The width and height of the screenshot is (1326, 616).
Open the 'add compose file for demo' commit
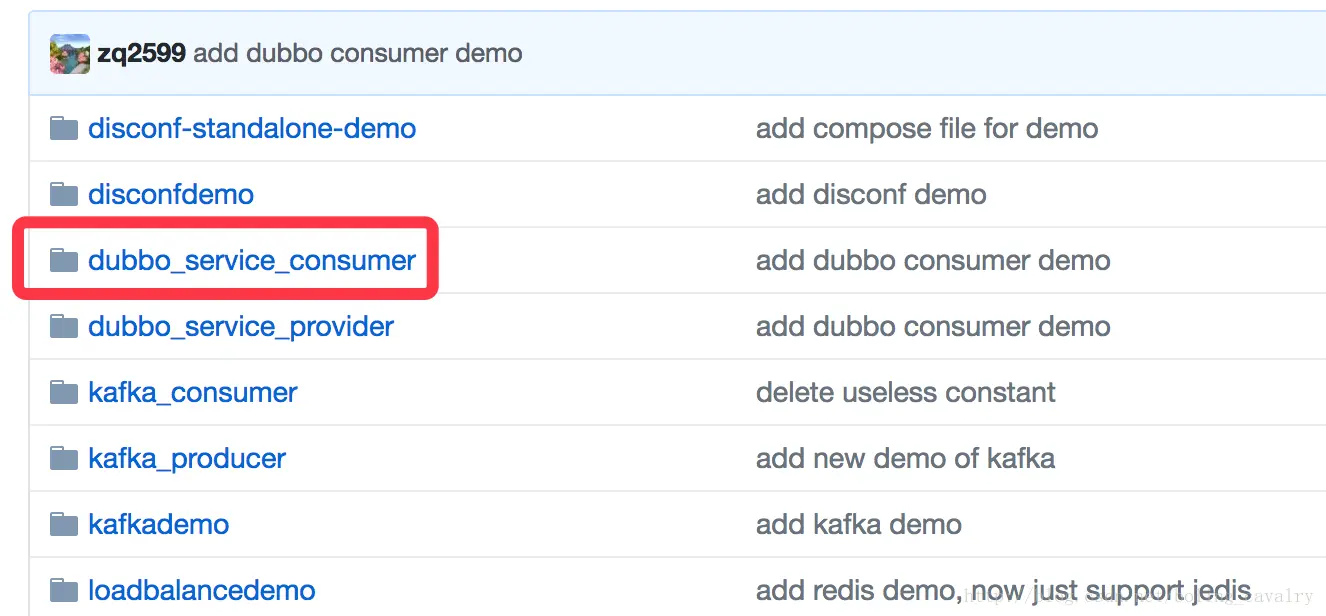(927, 129)
